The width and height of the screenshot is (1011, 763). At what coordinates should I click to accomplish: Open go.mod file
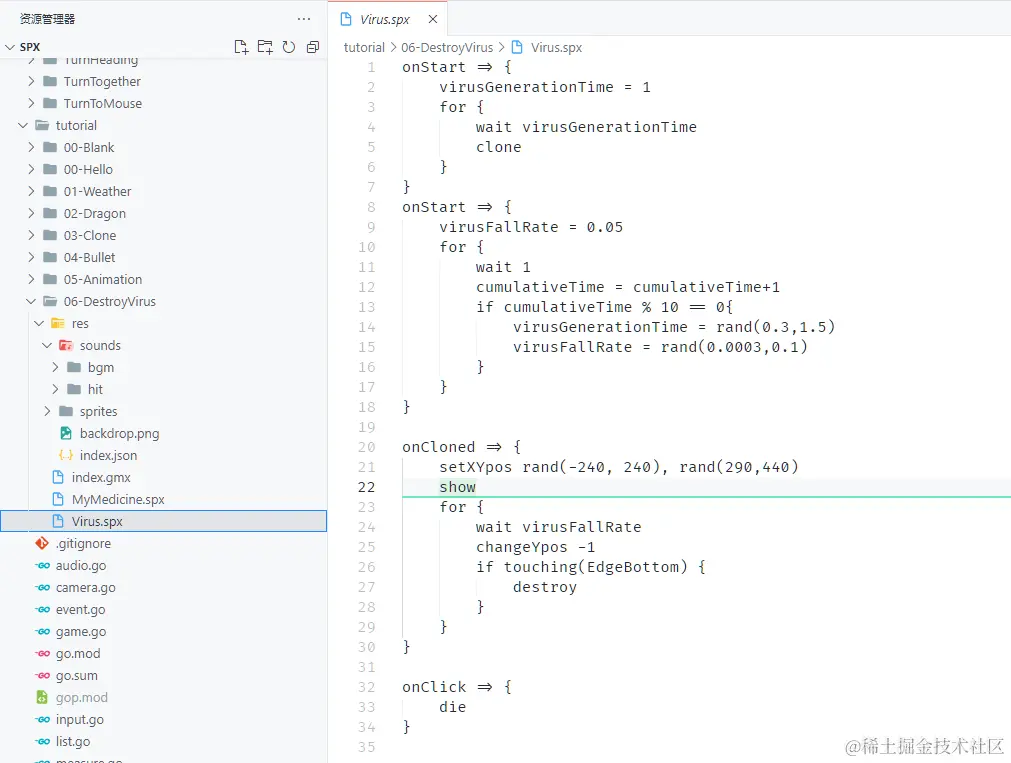click(x=77, y=653)
